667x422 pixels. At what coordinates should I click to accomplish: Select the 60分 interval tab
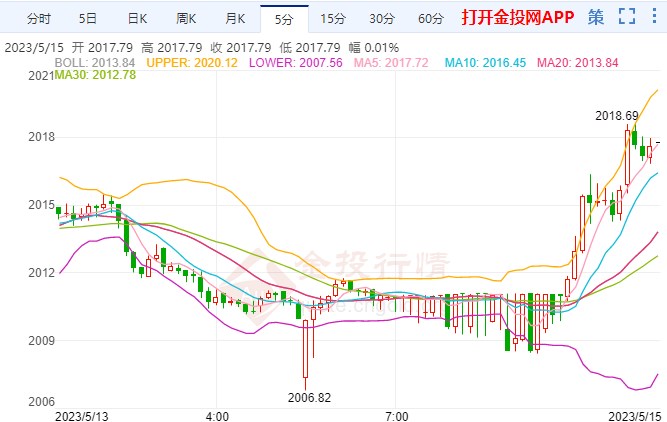point(431,19)
